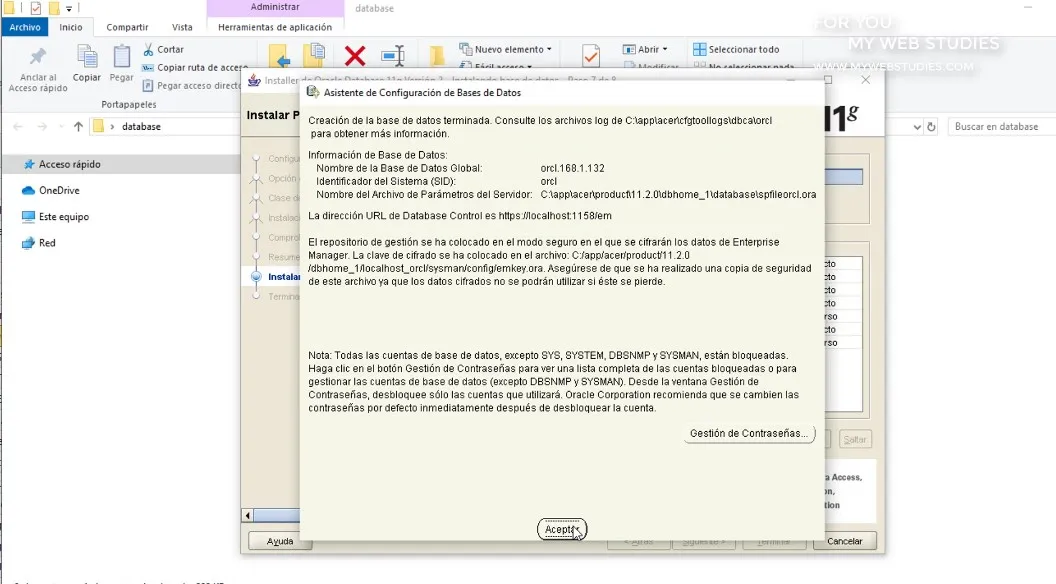This screenshot has width=1056, height=584.
Task: Click the Mover a folder-arrow icon
Action: pos(279,56)
